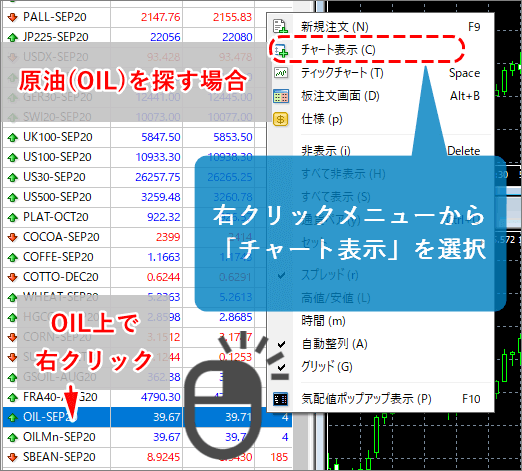522x471 pixels.
Task: Click bid price 26257.75
Action: click(158, 177)
